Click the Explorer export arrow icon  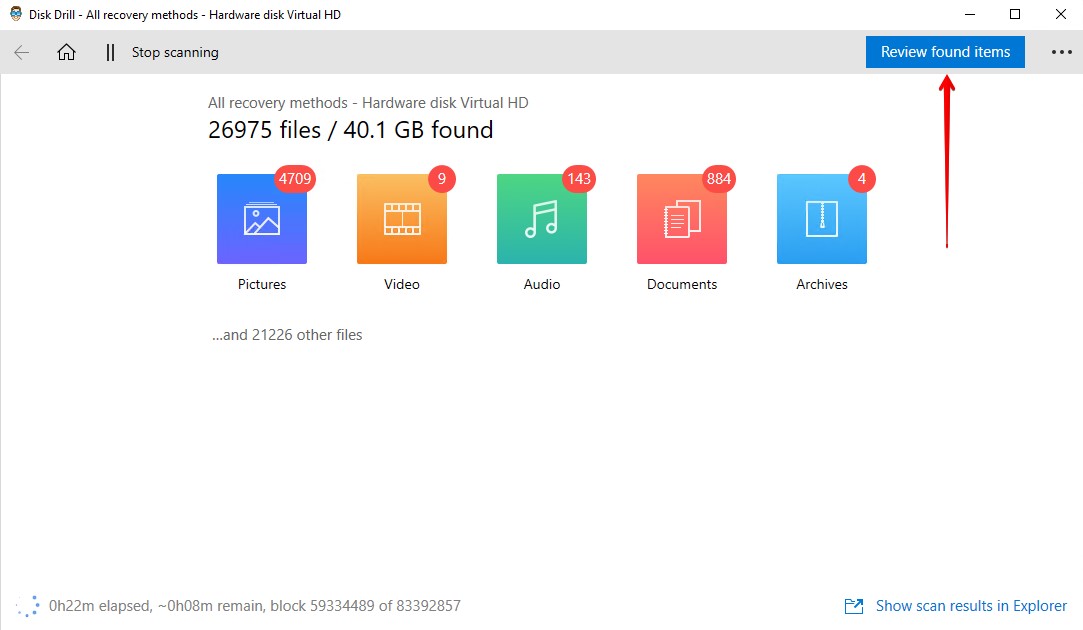(x=854, y=606)
